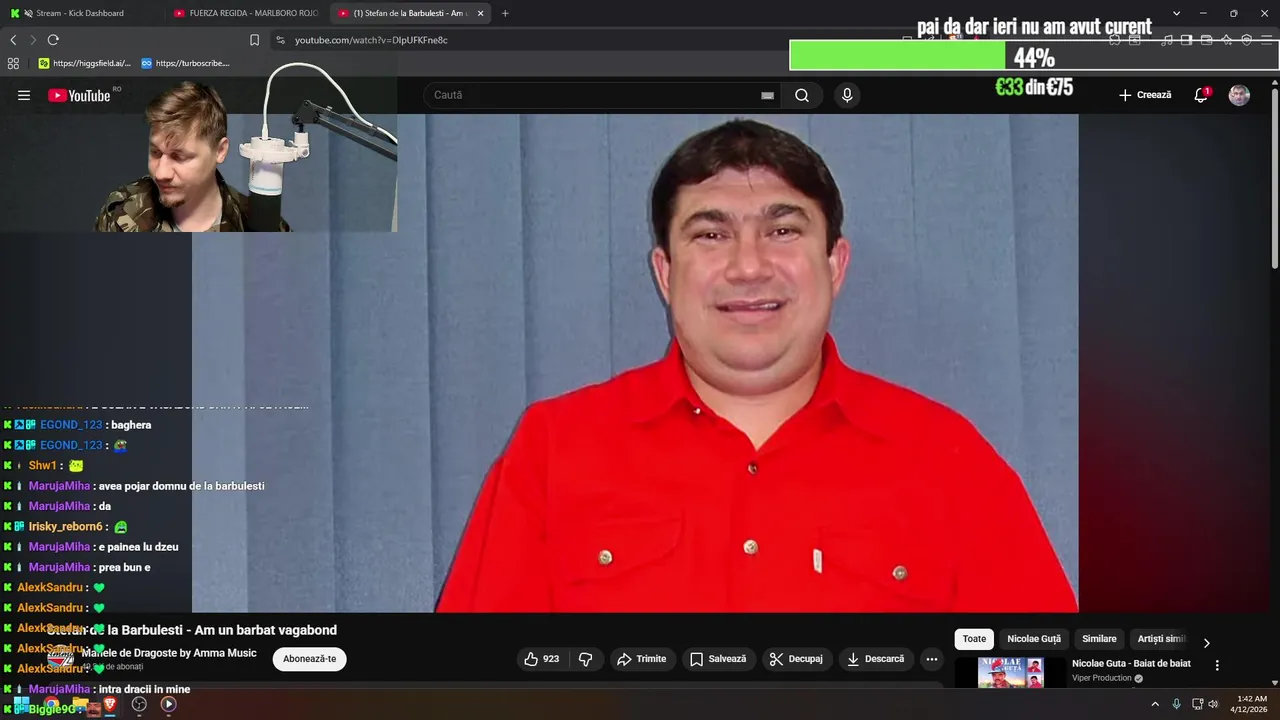
Task: Share the video with Trimite button
Action: [641, 659]
